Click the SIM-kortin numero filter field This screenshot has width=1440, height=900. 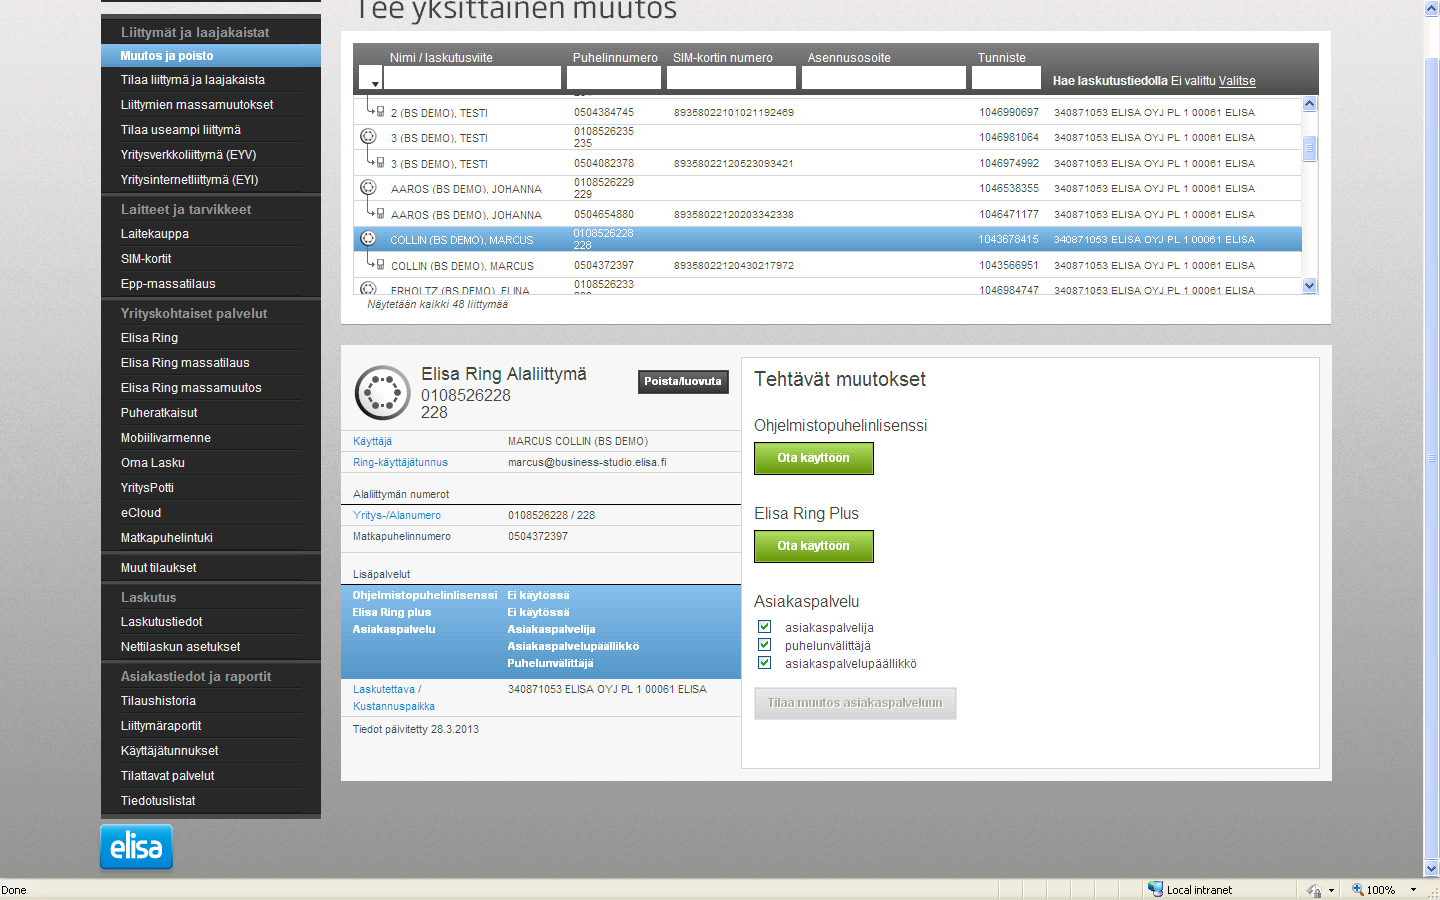pos(731,78)
